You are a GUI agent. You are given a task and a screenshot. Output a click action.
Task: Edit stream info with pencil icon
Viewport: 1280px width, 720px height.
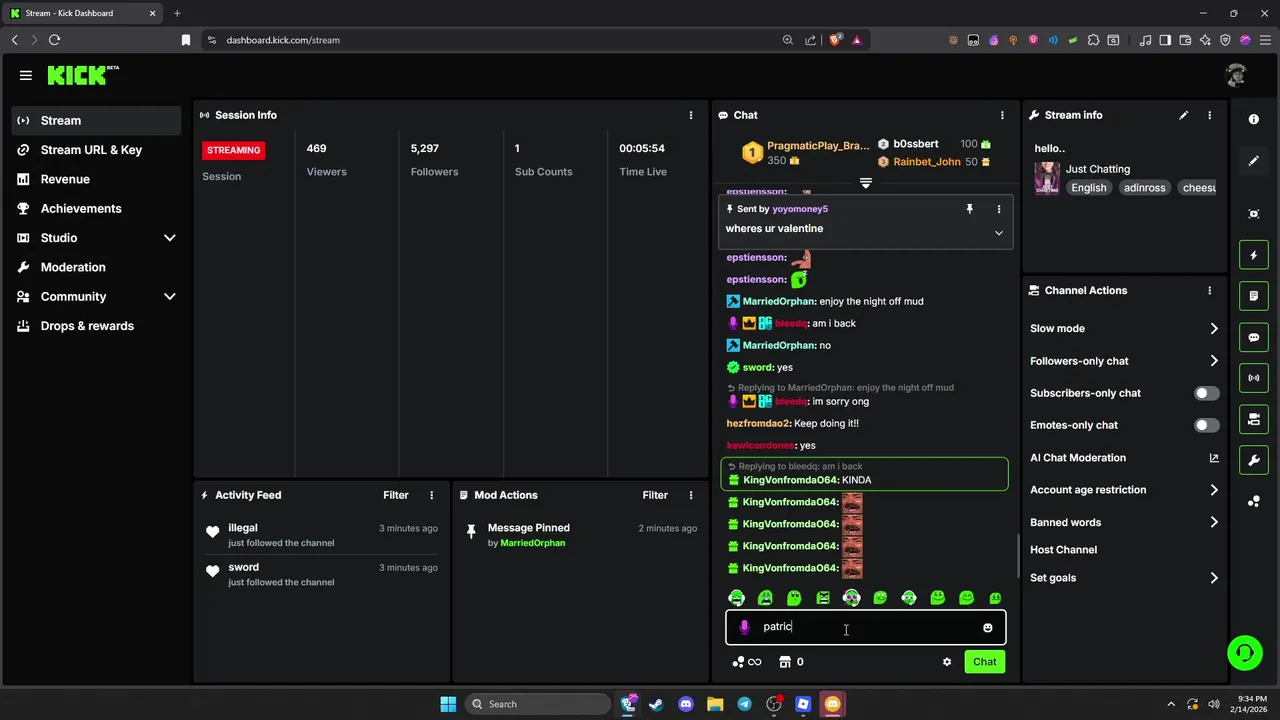(1184, 115)
